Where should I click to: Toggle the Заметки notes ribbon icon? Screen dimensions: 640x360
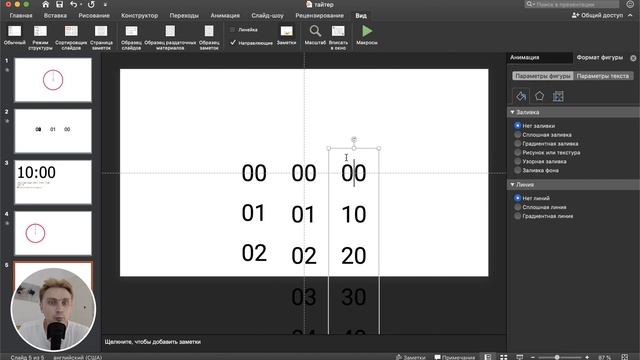coord(286,36)
